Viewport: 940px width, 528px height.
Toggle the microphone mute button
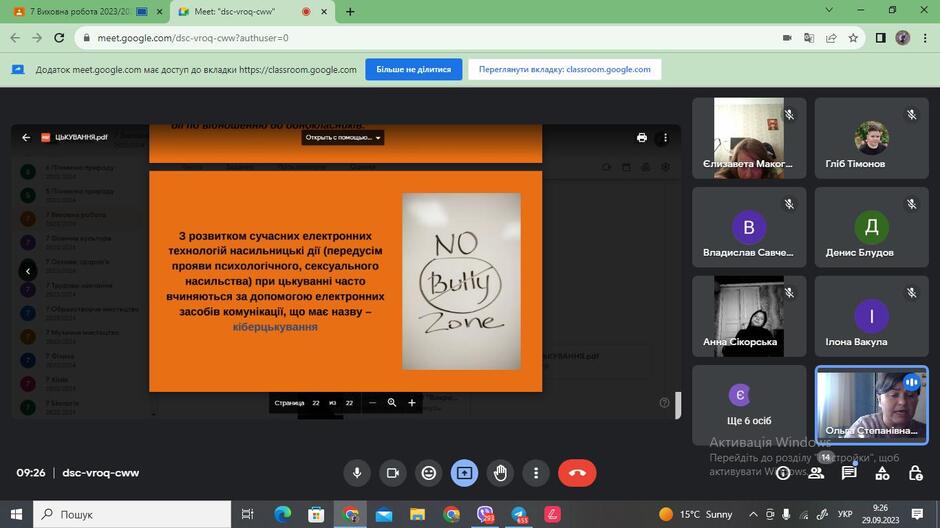(x=357, y=473)
